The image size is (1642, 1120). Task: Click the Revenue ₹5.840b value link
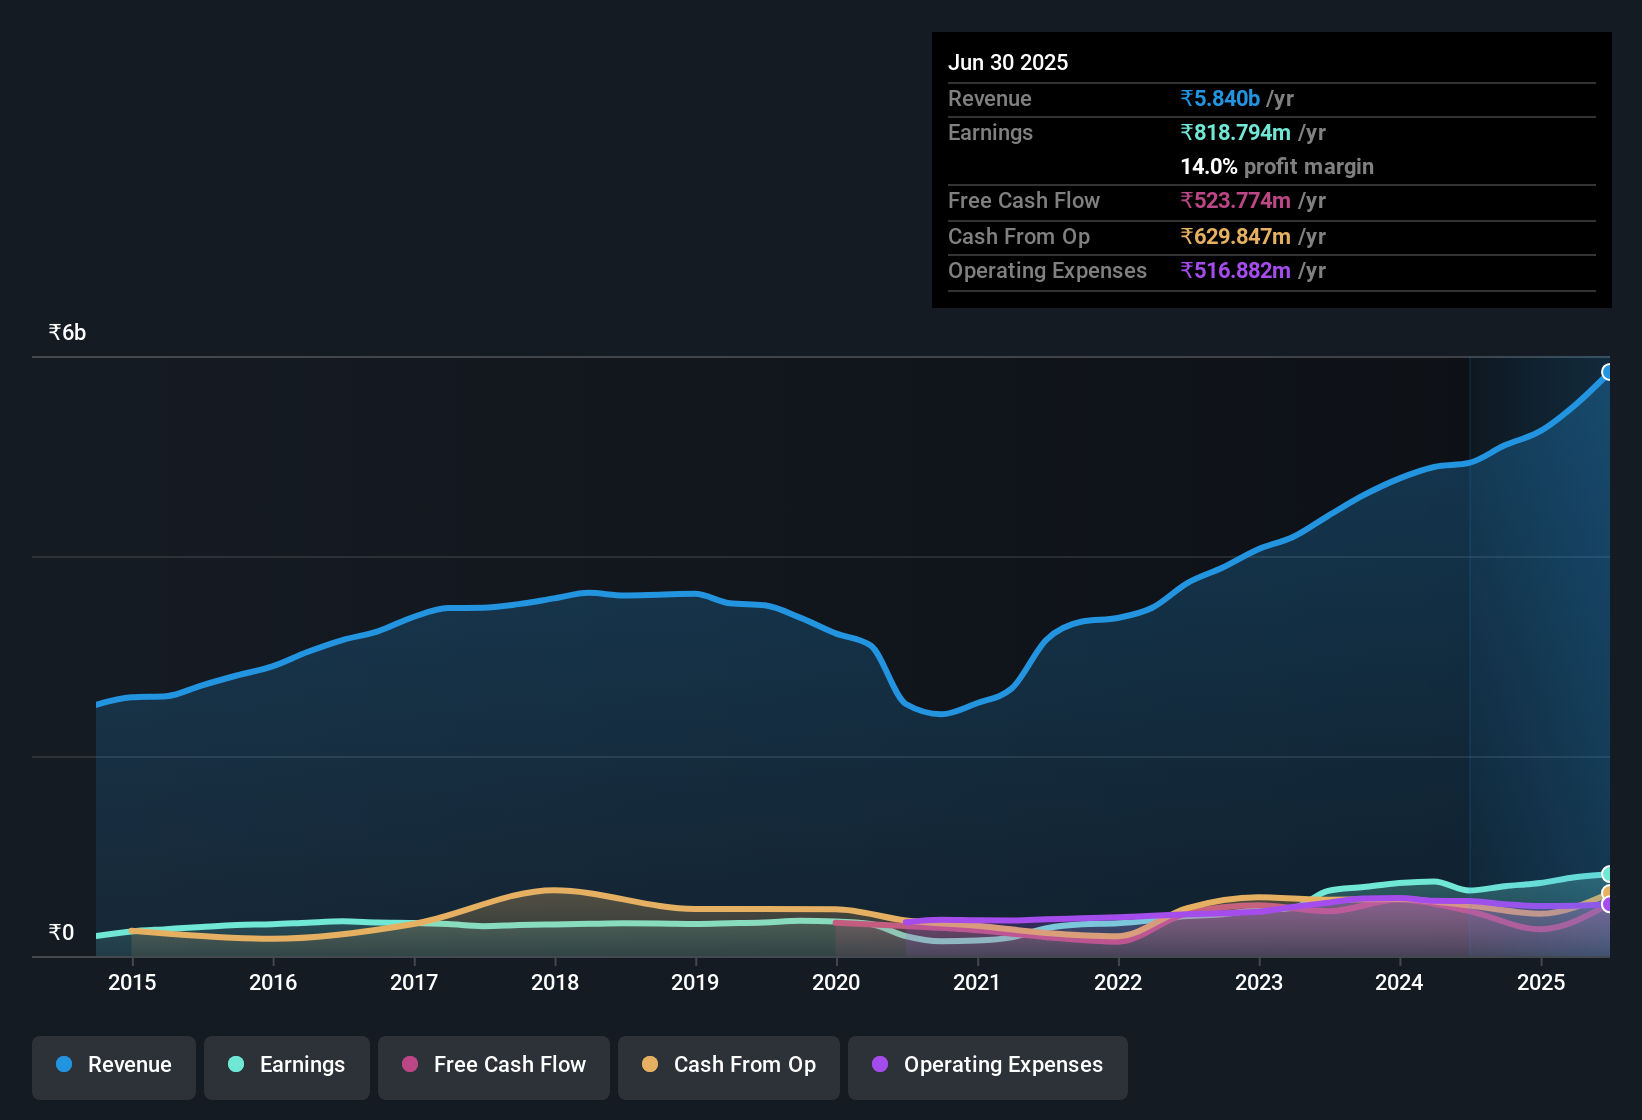coord(1219,98)
